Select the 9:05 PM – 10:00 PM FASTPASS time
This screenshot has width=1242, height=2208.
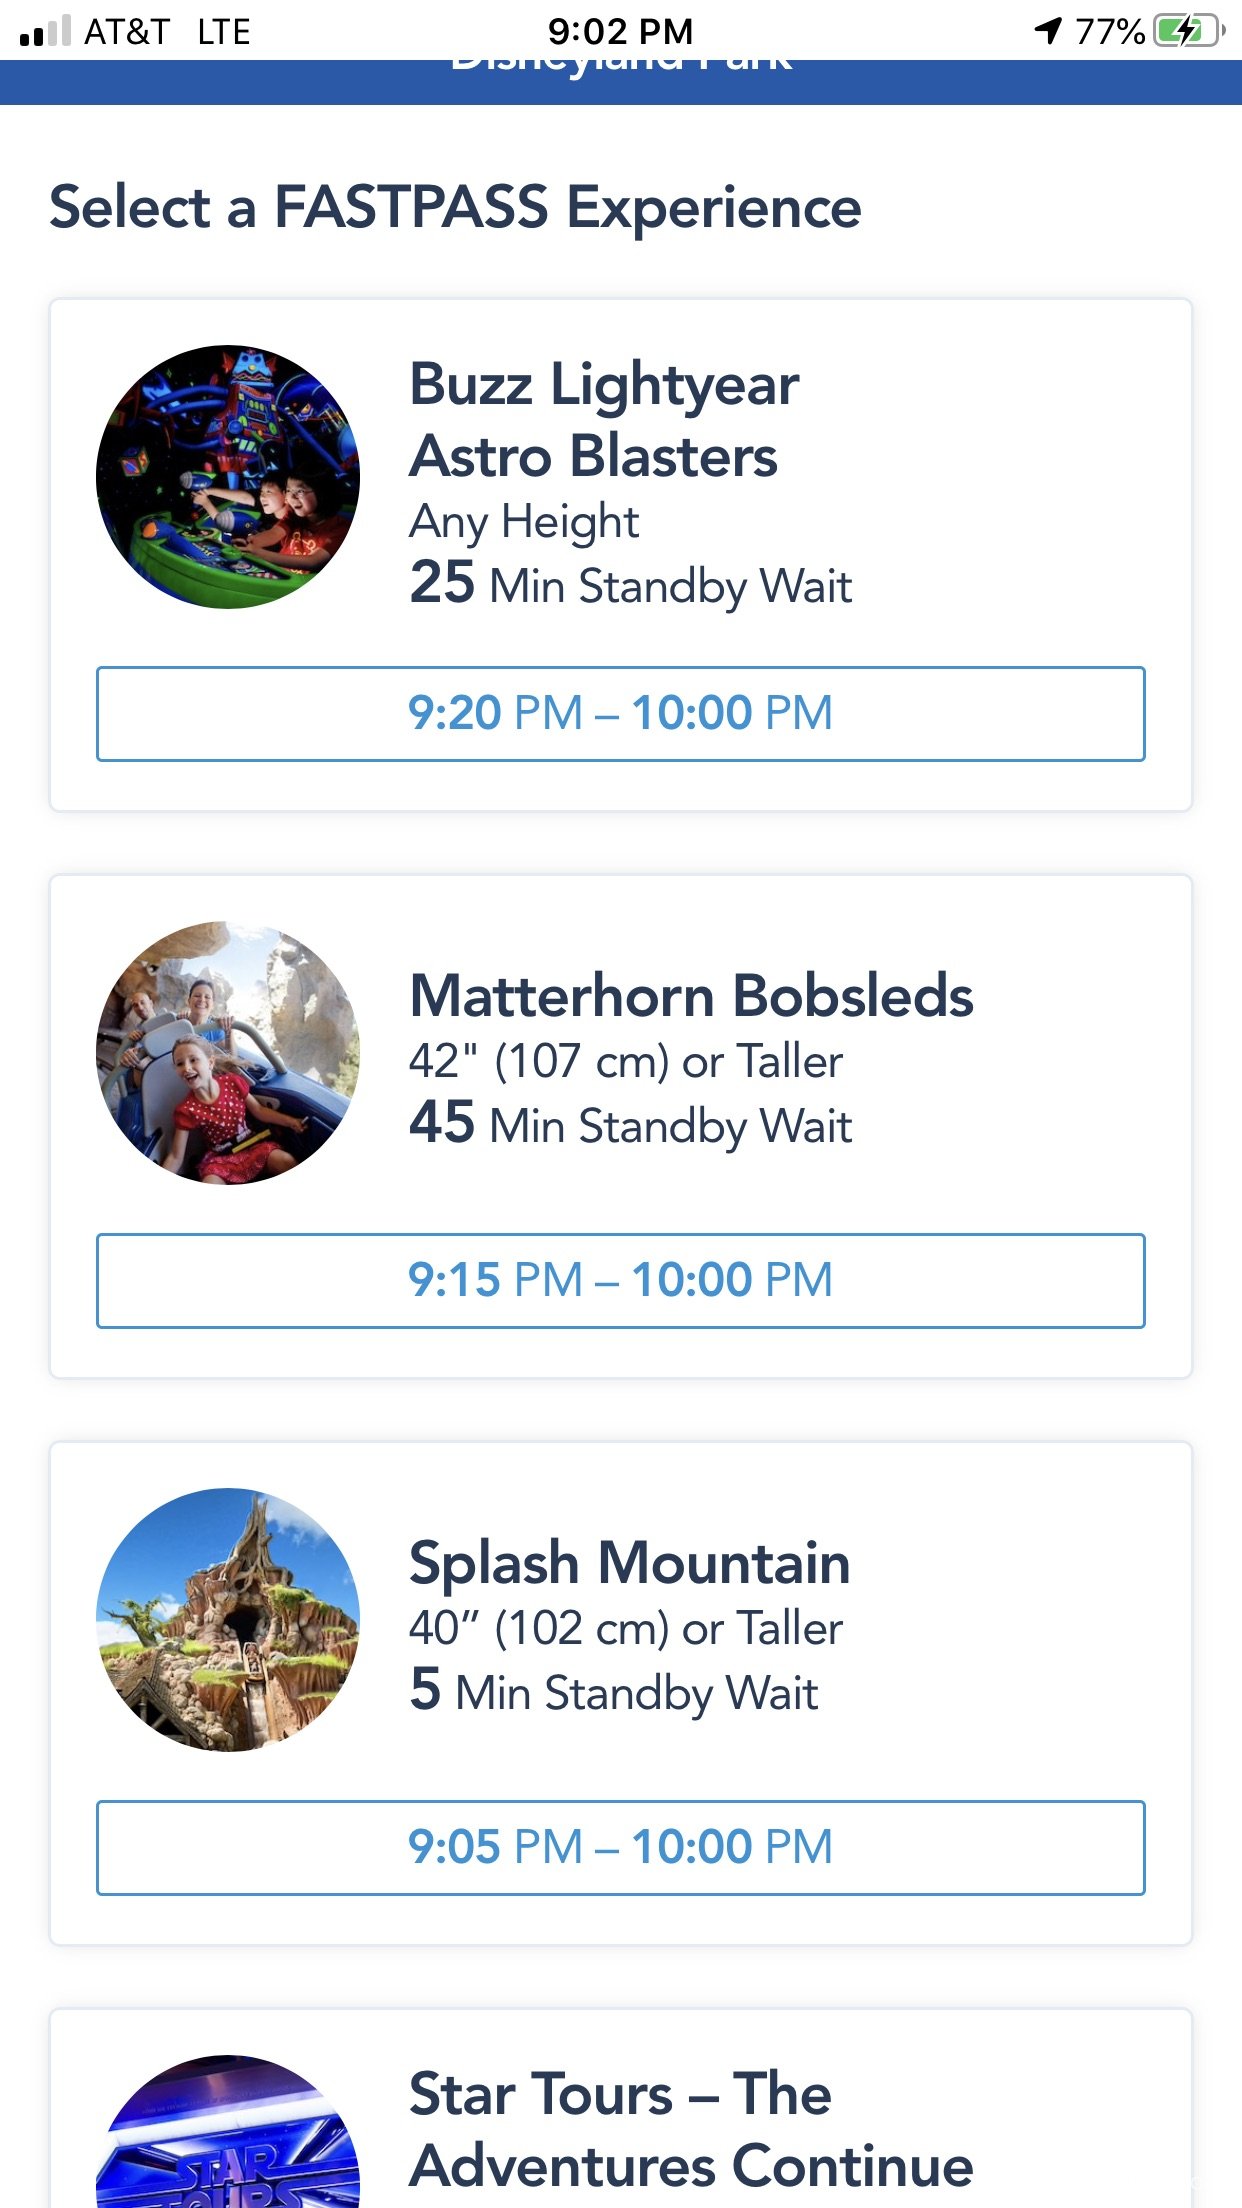(621, 1848)
